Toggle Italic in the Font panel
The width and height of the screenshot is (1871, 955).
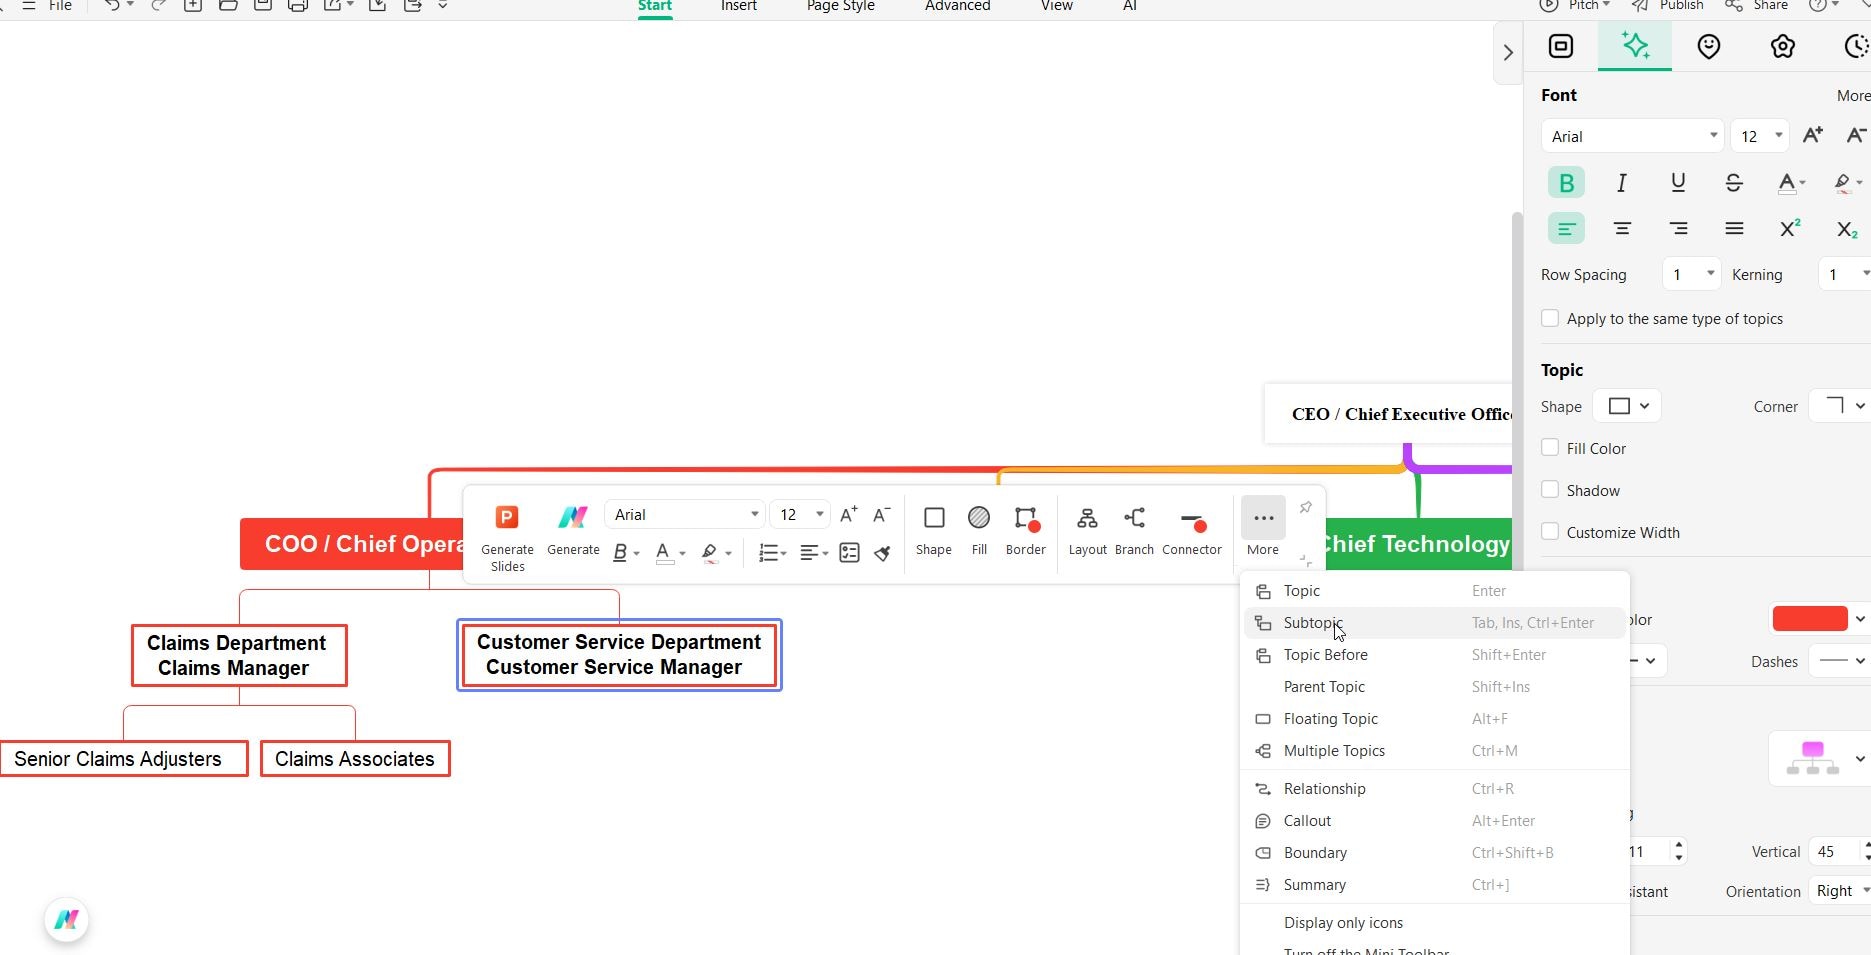(x=1622, y=183)
